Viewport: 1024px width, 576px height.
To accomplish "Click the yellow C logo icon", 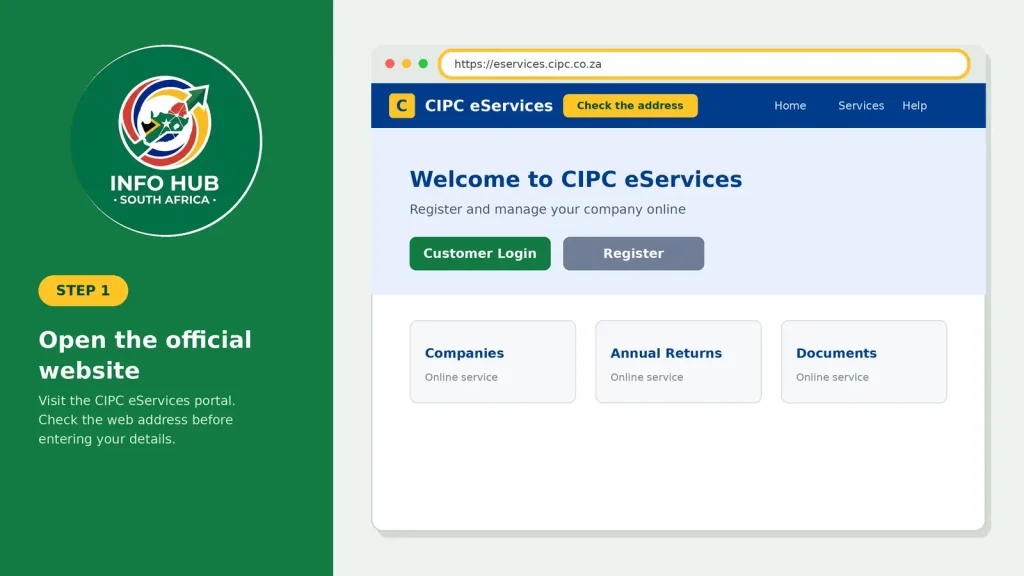I will point(402,106).
